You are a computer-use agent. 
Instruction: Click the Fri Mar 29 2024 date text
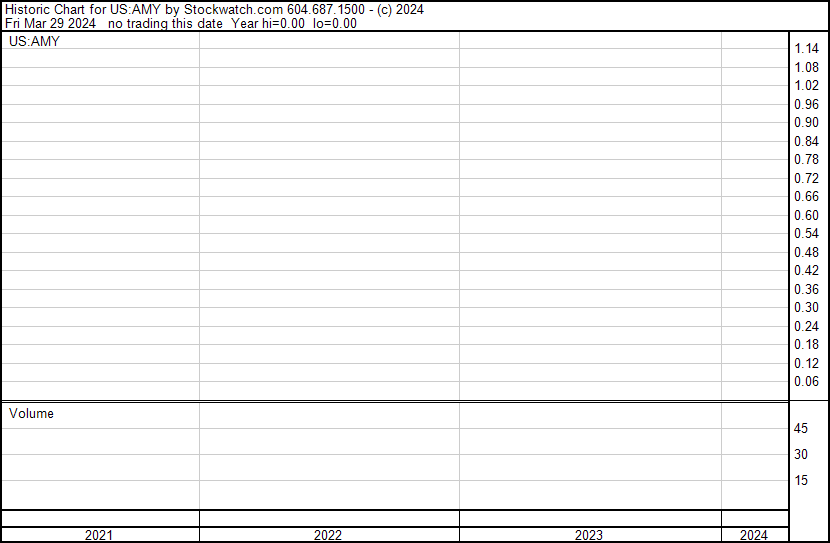pos(50,23)
